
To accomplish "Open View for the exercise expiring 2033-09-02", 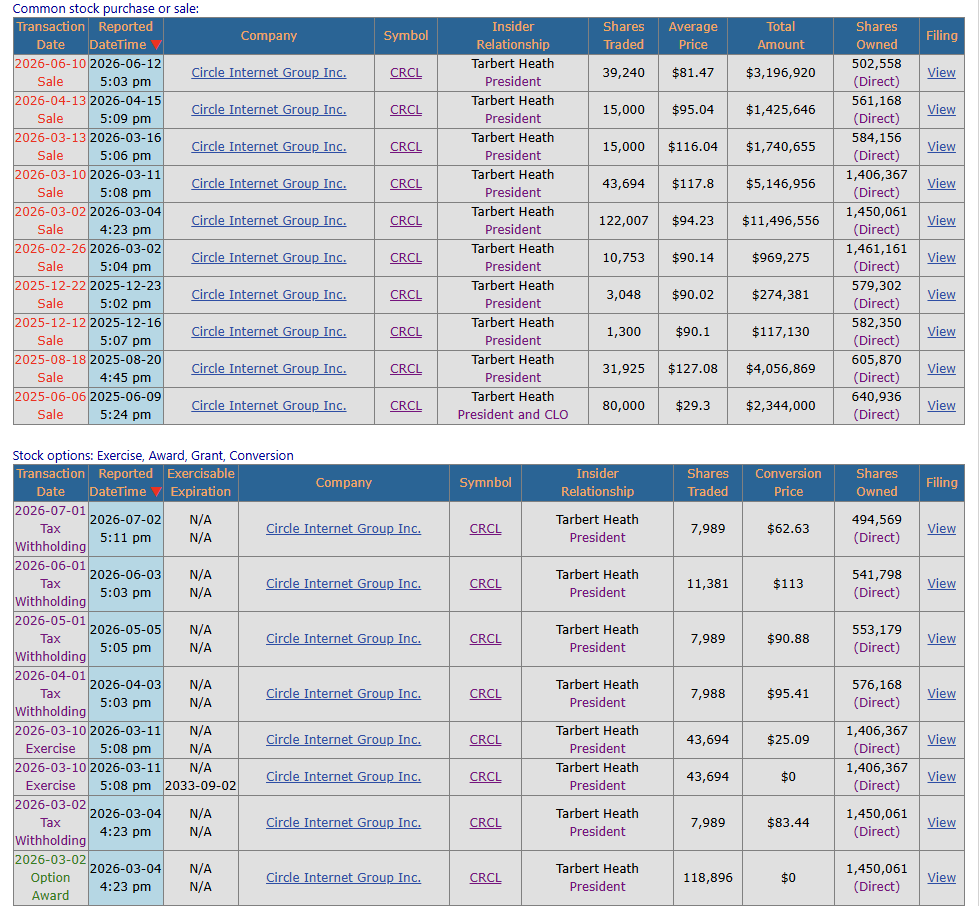I will tap(941, 777).
